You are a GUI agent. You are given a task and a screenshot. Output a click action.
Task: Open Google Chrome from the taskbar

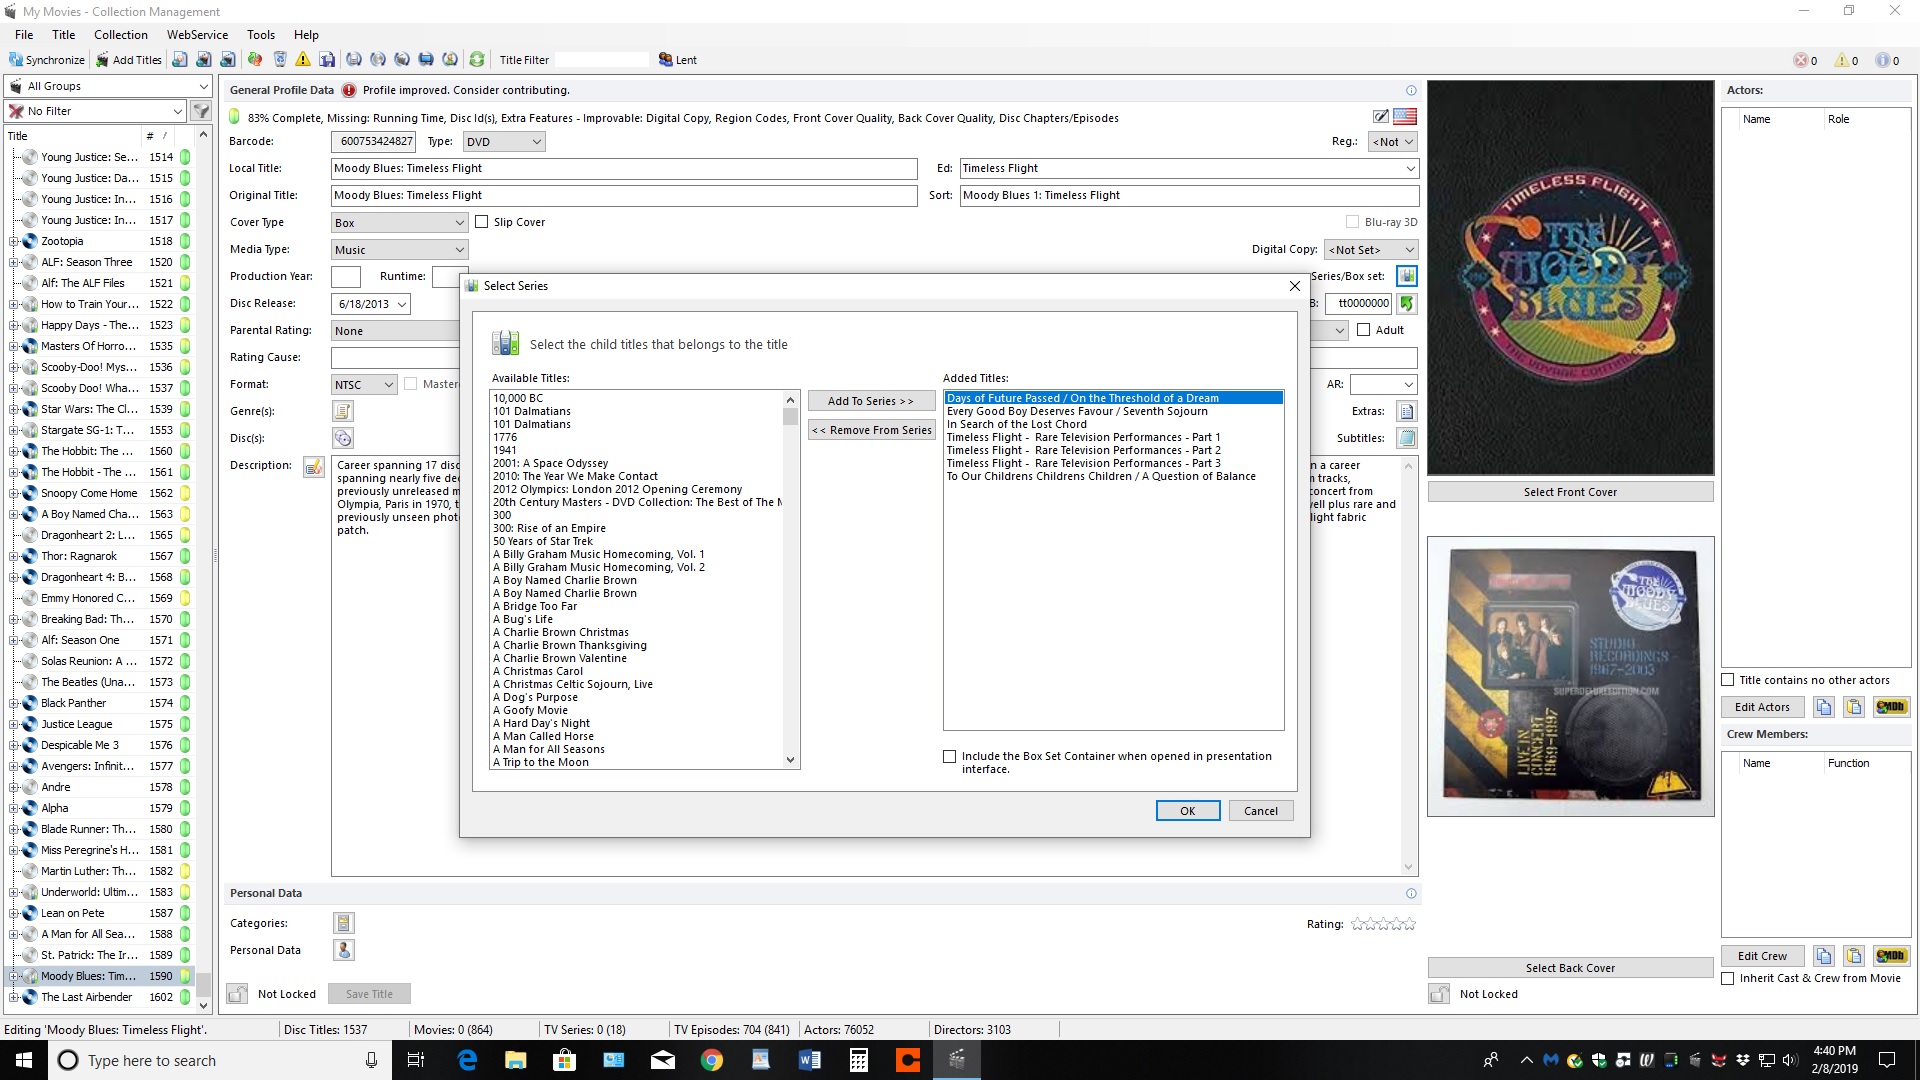click(x=711, y=1060)
